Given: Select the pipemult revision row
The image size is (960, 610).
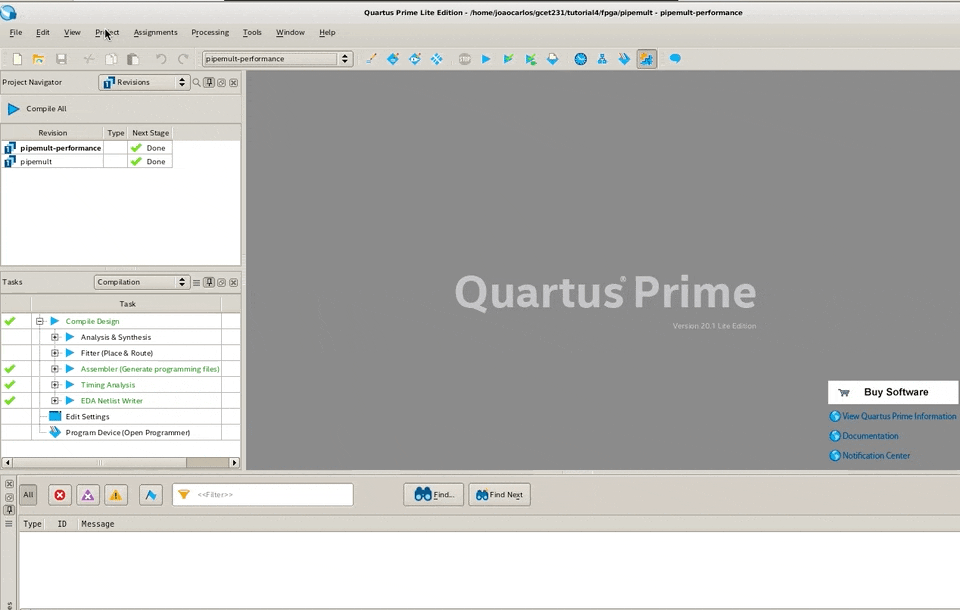Looking at the screenshot, I should (86, 162).
